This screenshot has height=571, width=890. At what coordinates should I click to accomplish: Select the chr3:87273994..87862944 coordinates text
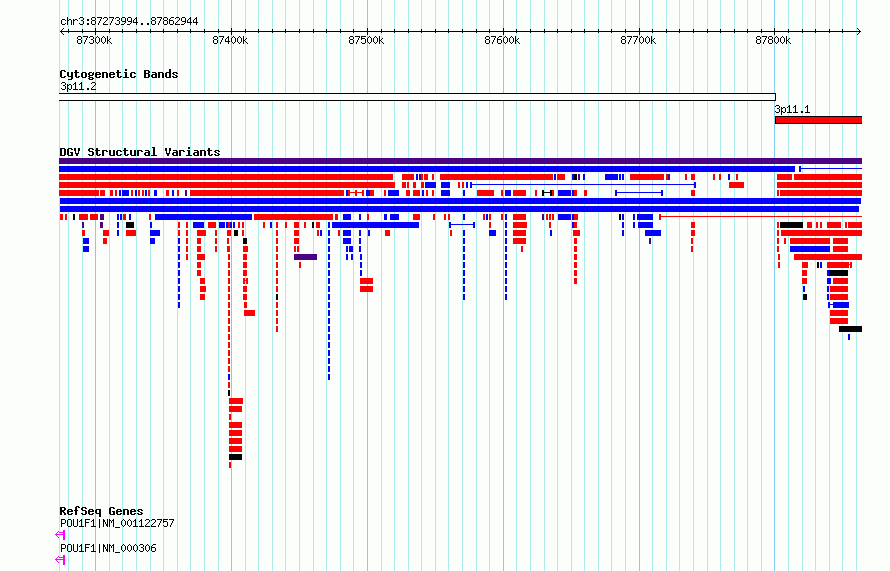pos(129,22)
